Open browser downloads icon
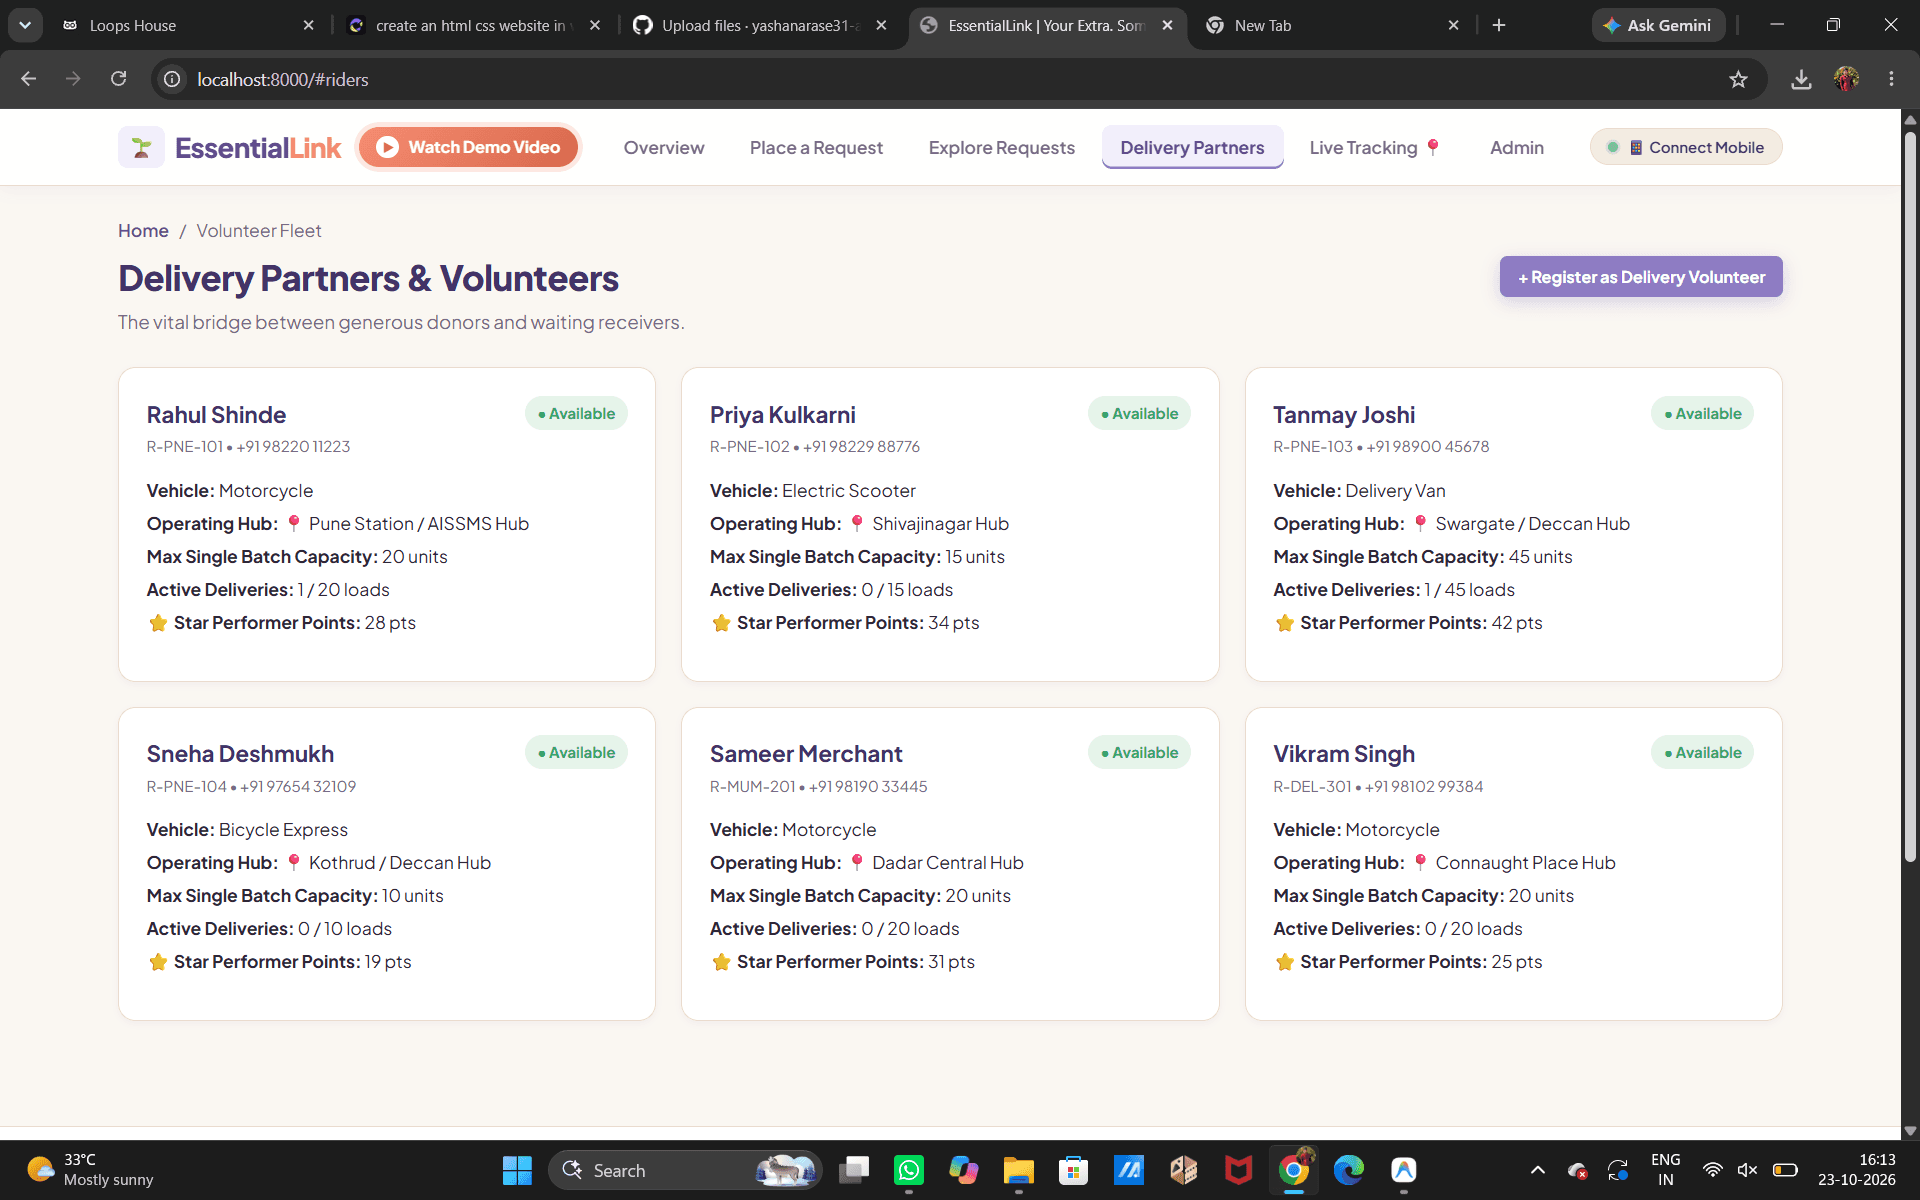 [x=1801, y=79]
